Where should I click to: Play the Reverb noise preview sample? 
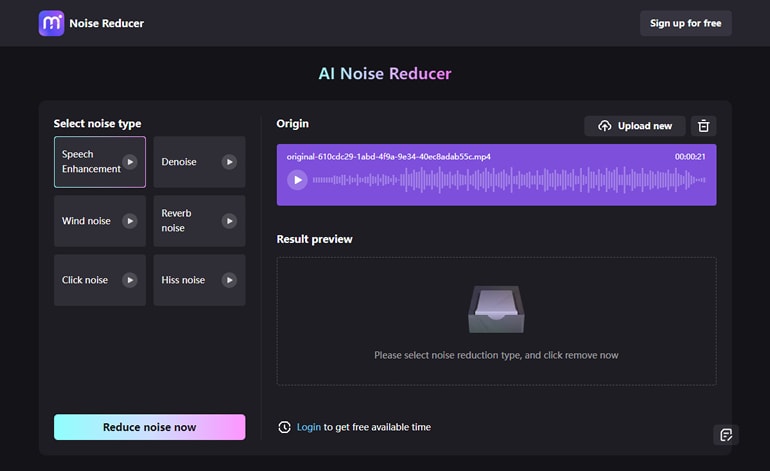(229, 221)
